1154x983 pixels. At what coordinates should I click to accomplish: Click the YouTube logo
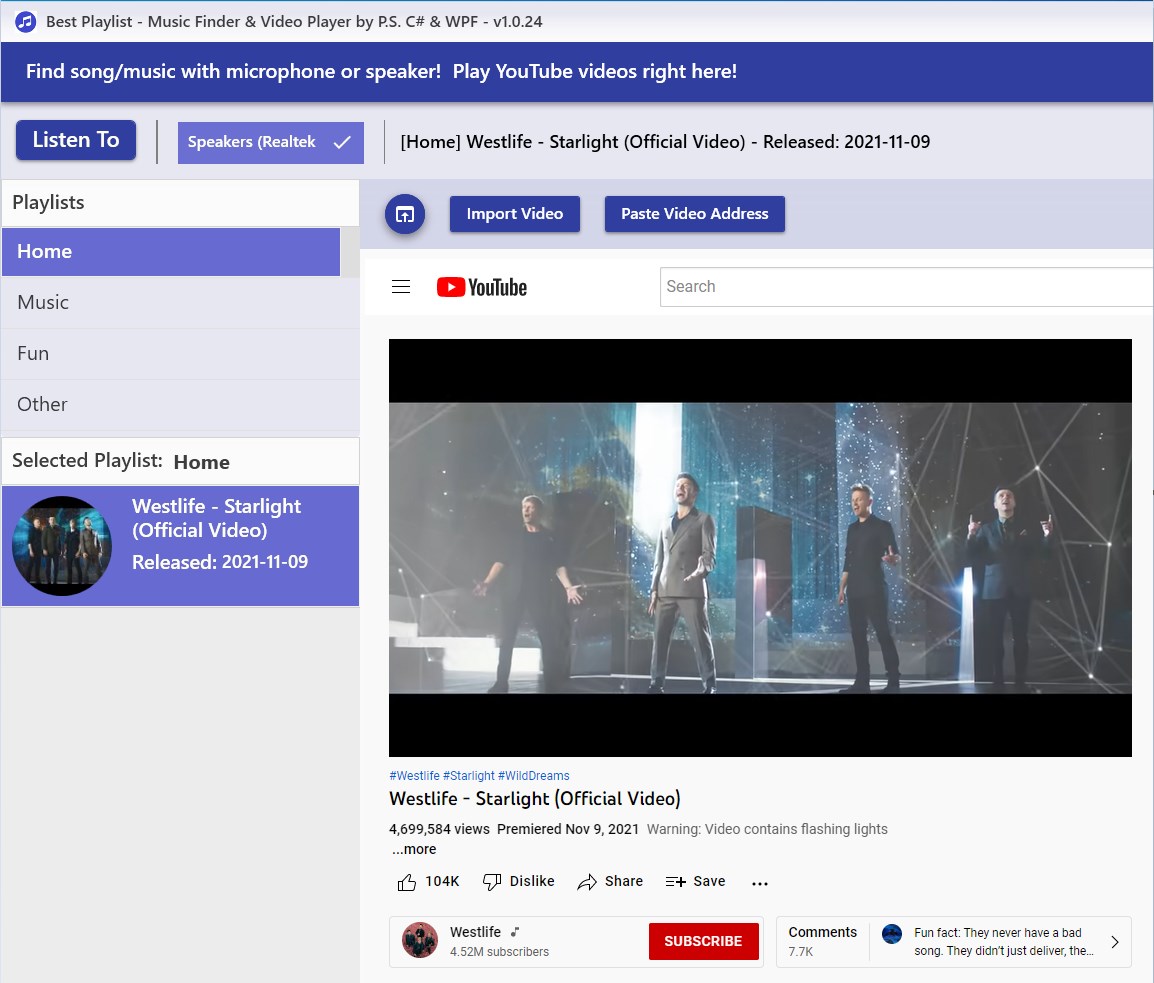[482, 287]
